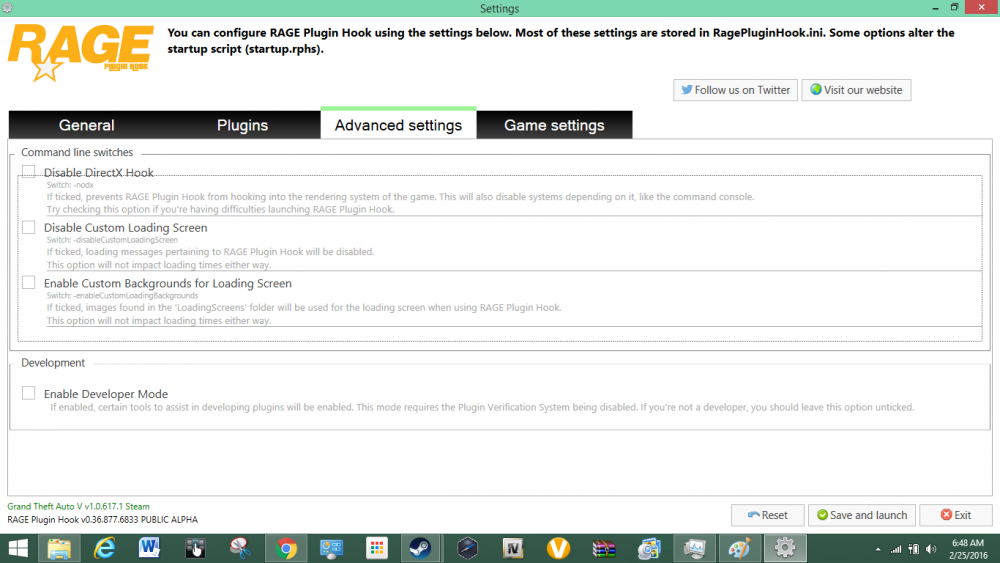Click the Development group label
The image size is (1000, 563).
[x=53, y=363]
